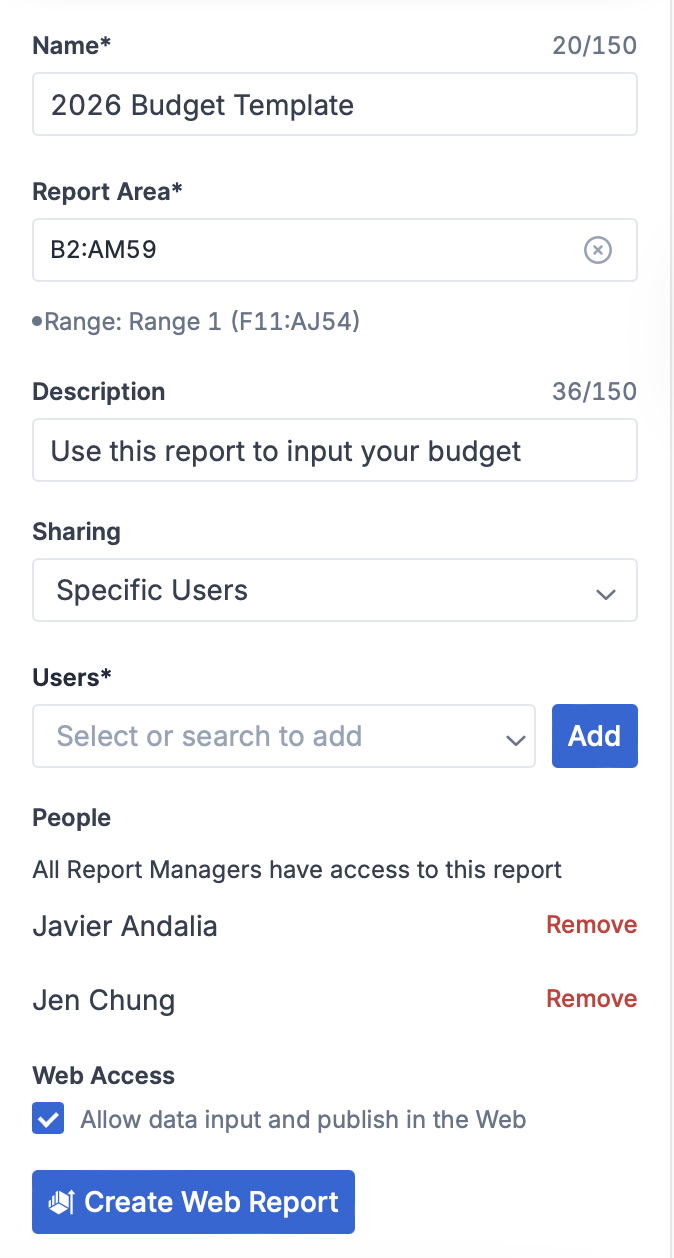Click the Description text field
The height and width of the screenshot is (1258, 674).
[334, 451]
